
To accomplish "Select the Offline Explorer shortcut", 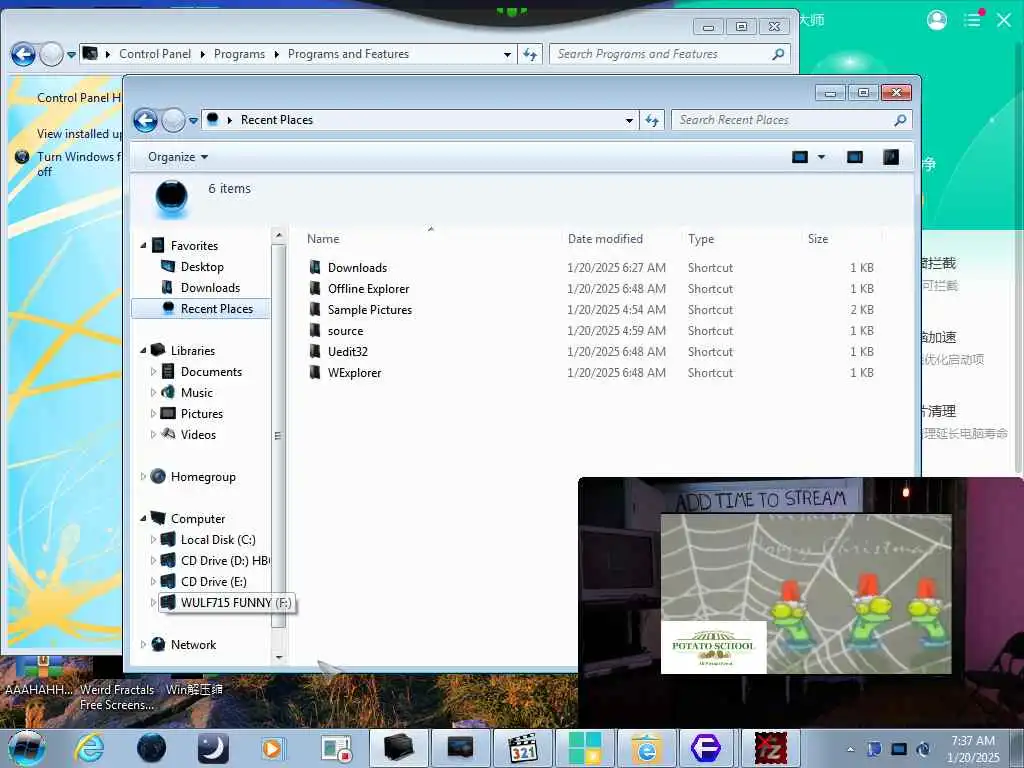I will pos(368,289).
